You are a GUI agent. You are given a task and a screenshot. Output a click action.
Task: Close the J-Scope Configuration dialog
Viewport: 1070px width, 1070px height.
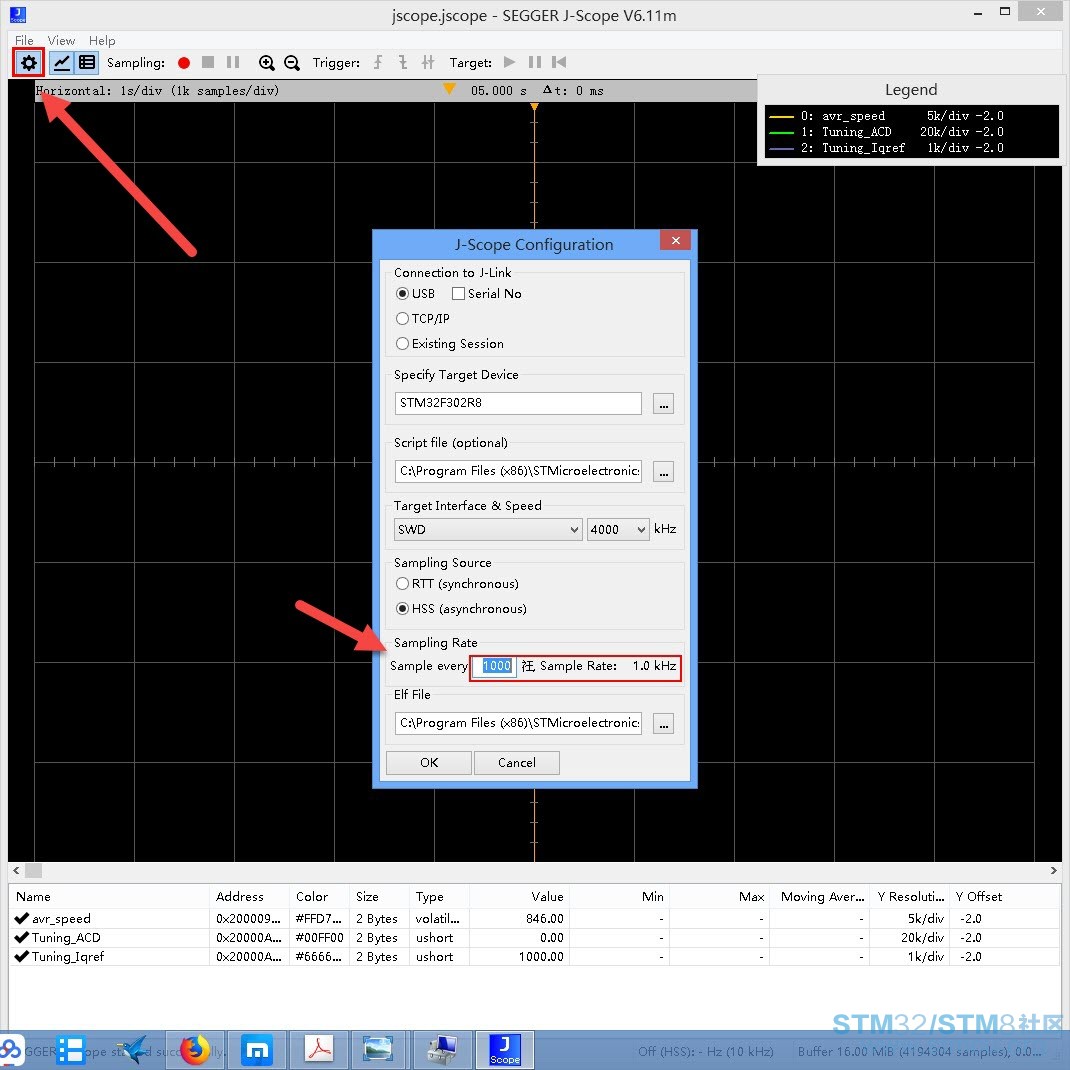pos(675,240)
